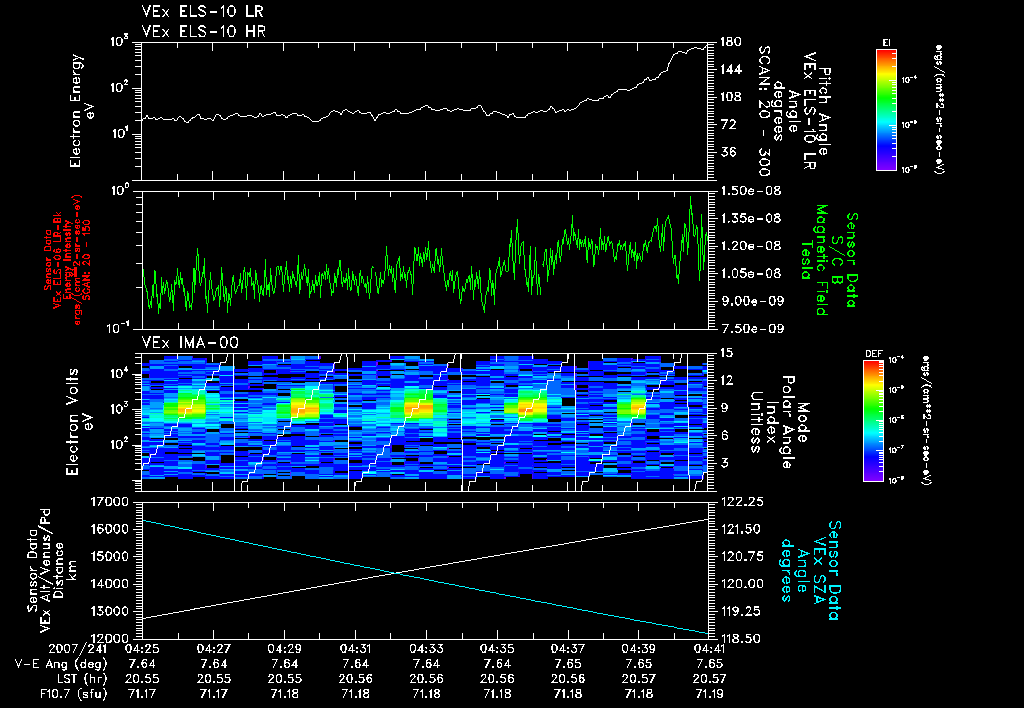1024x708 pixels.
Task: Click the 04:33 time tick label
Action: pyautogui.click(x=426, y=649)
